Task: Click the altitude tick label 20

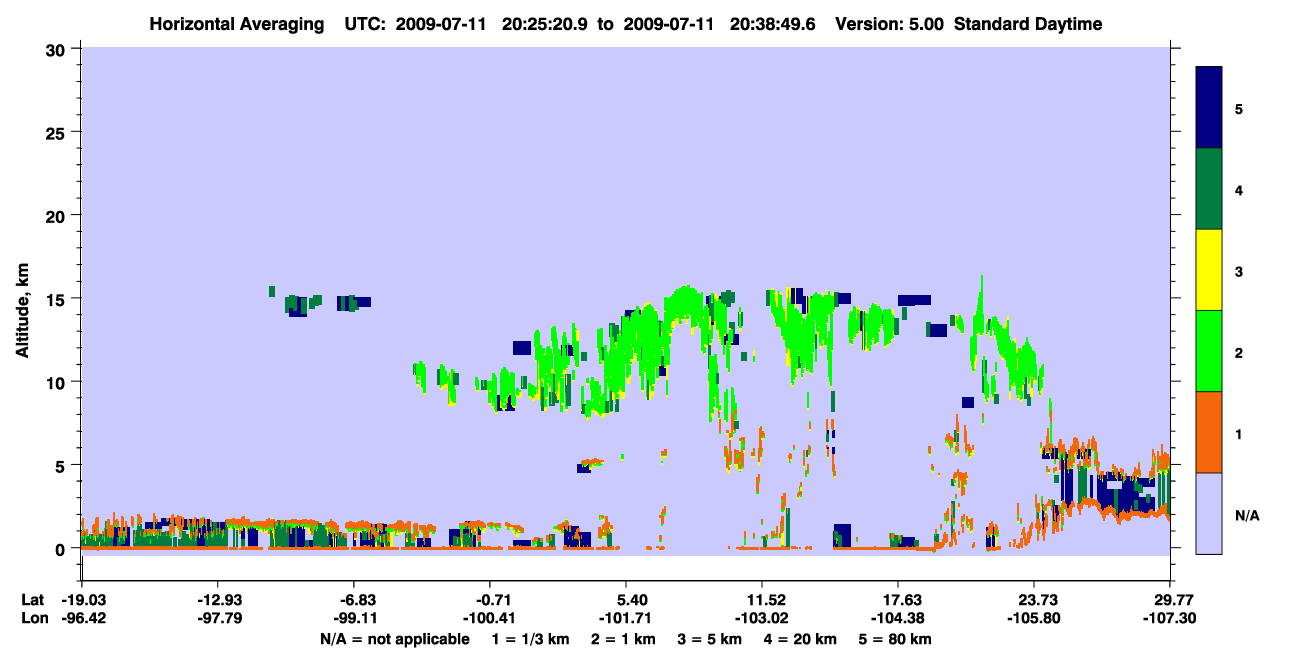Action: click(x=58, y=215)
